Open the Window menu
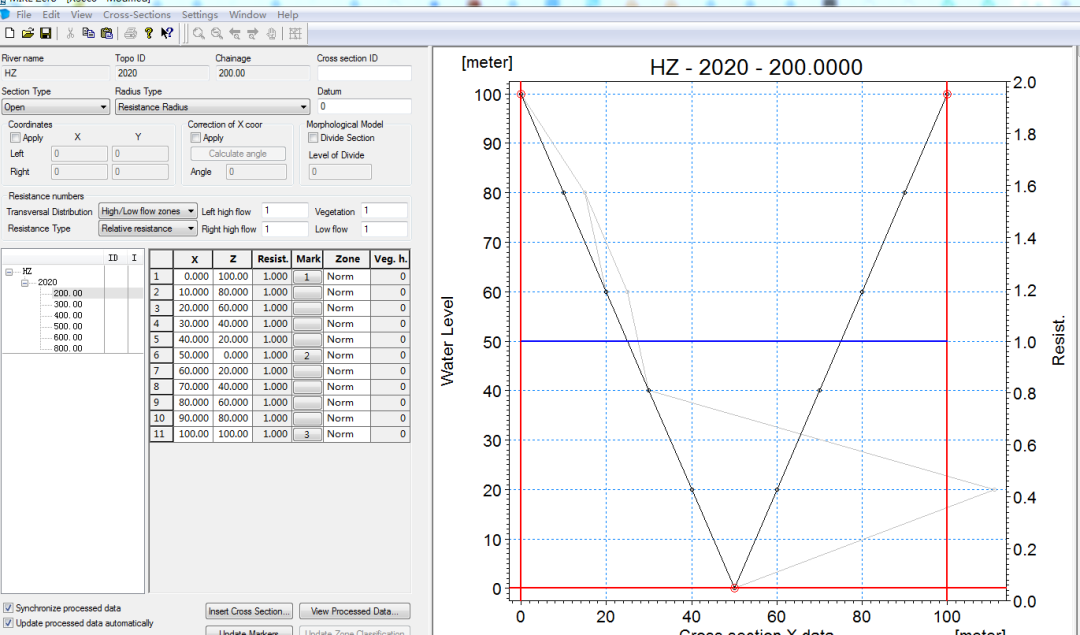This screenshot has height=635, width=1080. pos(247,14)
